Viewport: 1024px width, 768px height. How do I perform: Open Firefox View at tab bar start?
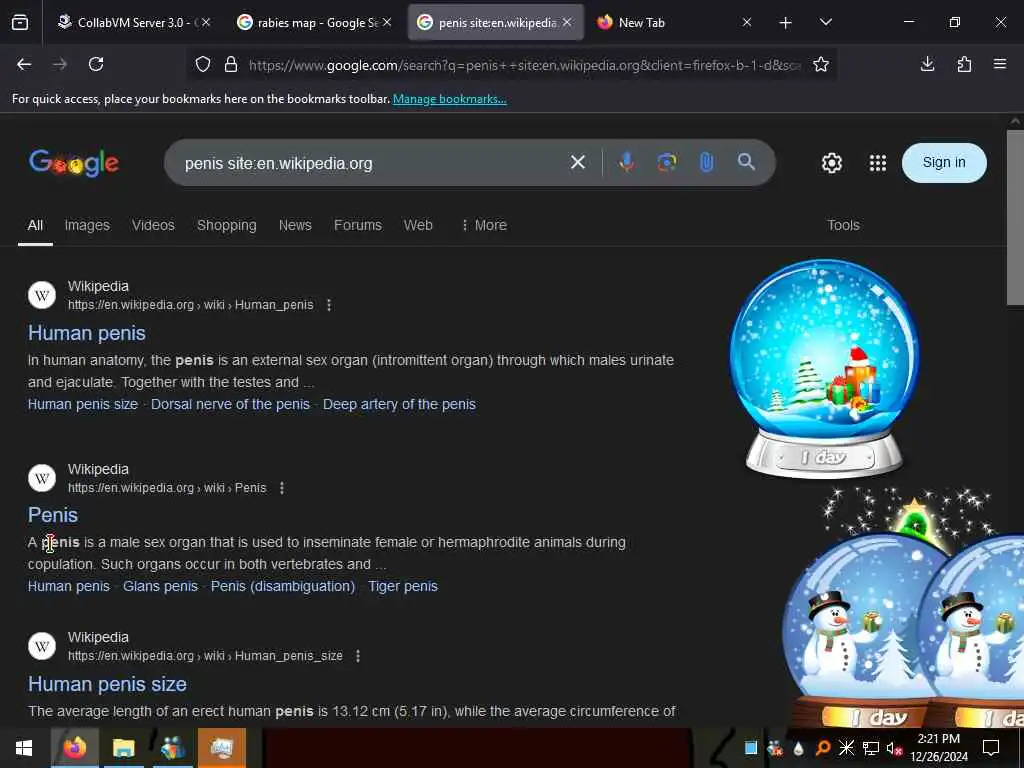[20, 22]
